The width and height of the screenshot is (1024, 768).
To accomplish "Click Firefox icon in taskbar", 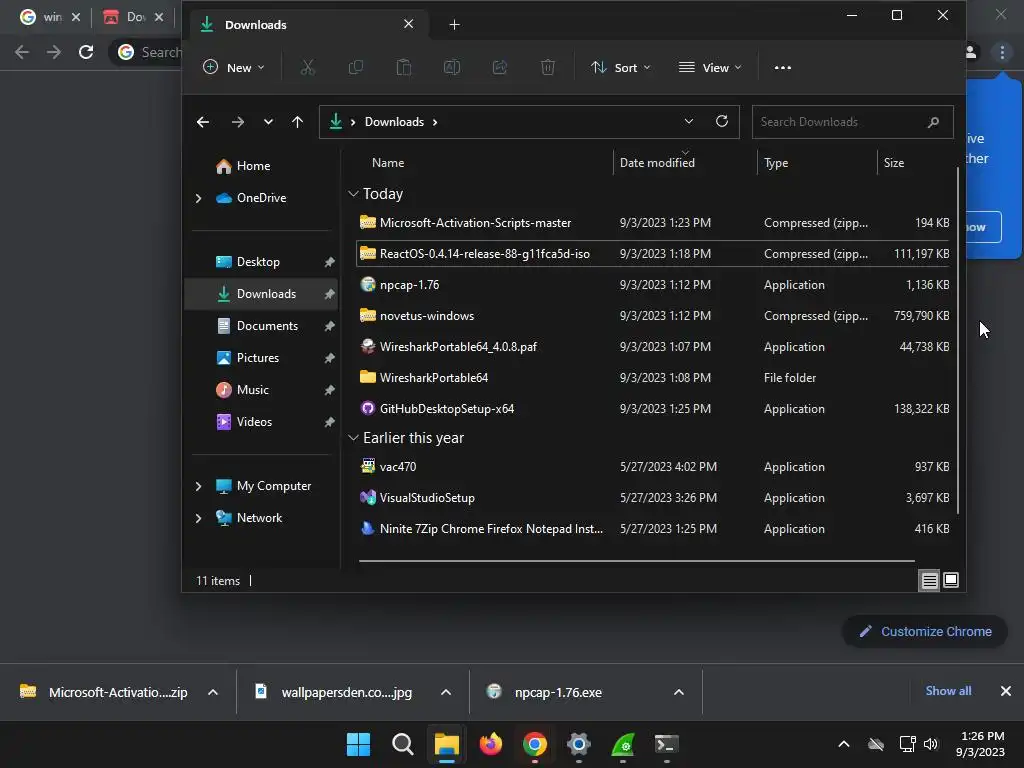I will pyautogui.click(x=491, y=744).
